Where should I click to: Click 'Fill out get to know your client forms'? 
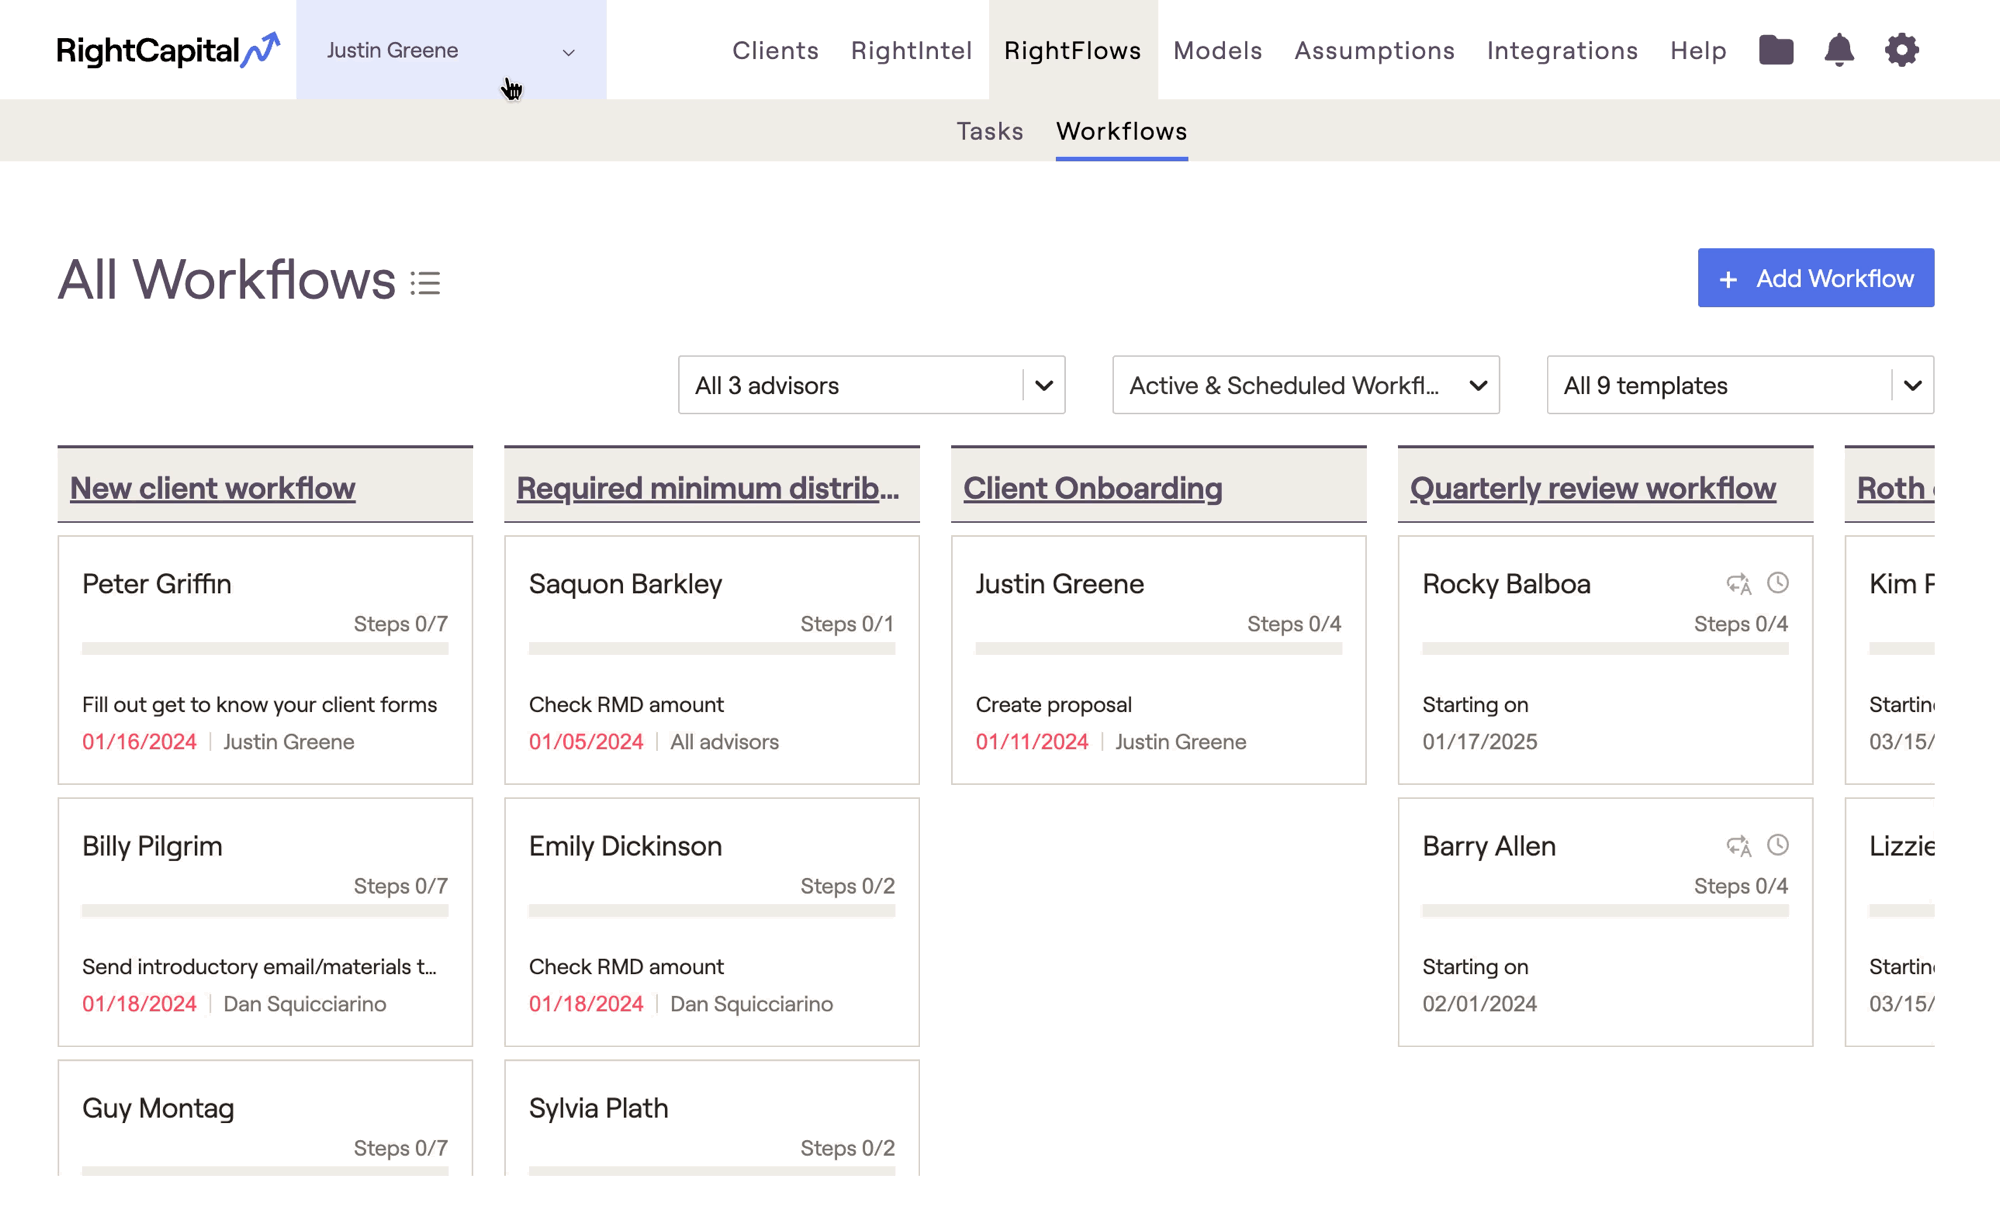point(259,705)
